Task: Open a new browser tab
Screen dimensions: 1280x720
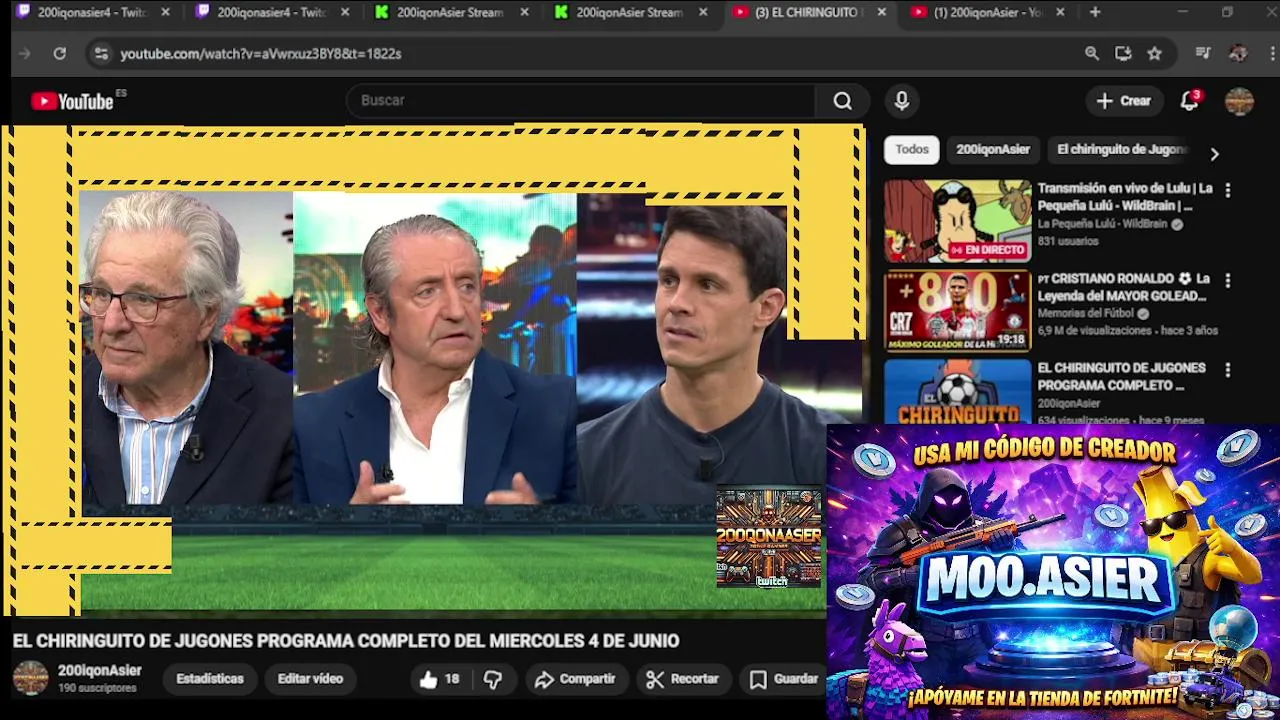Action: [1095, 12]
